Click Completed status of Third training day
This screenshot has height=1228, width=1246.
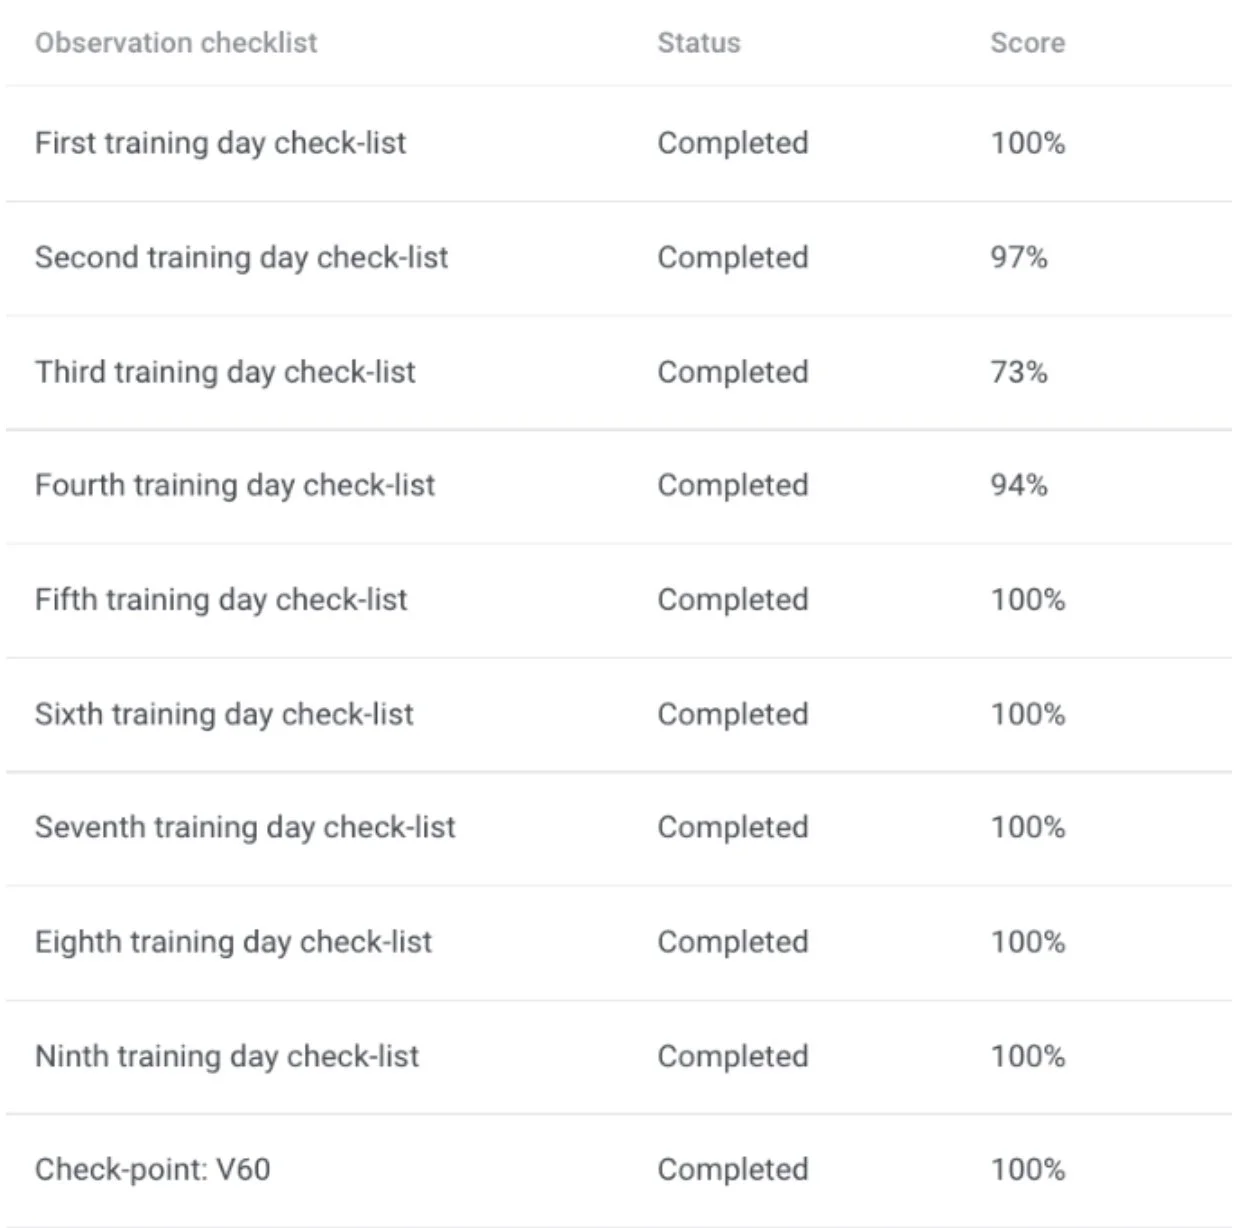click(x=733, y=372)
